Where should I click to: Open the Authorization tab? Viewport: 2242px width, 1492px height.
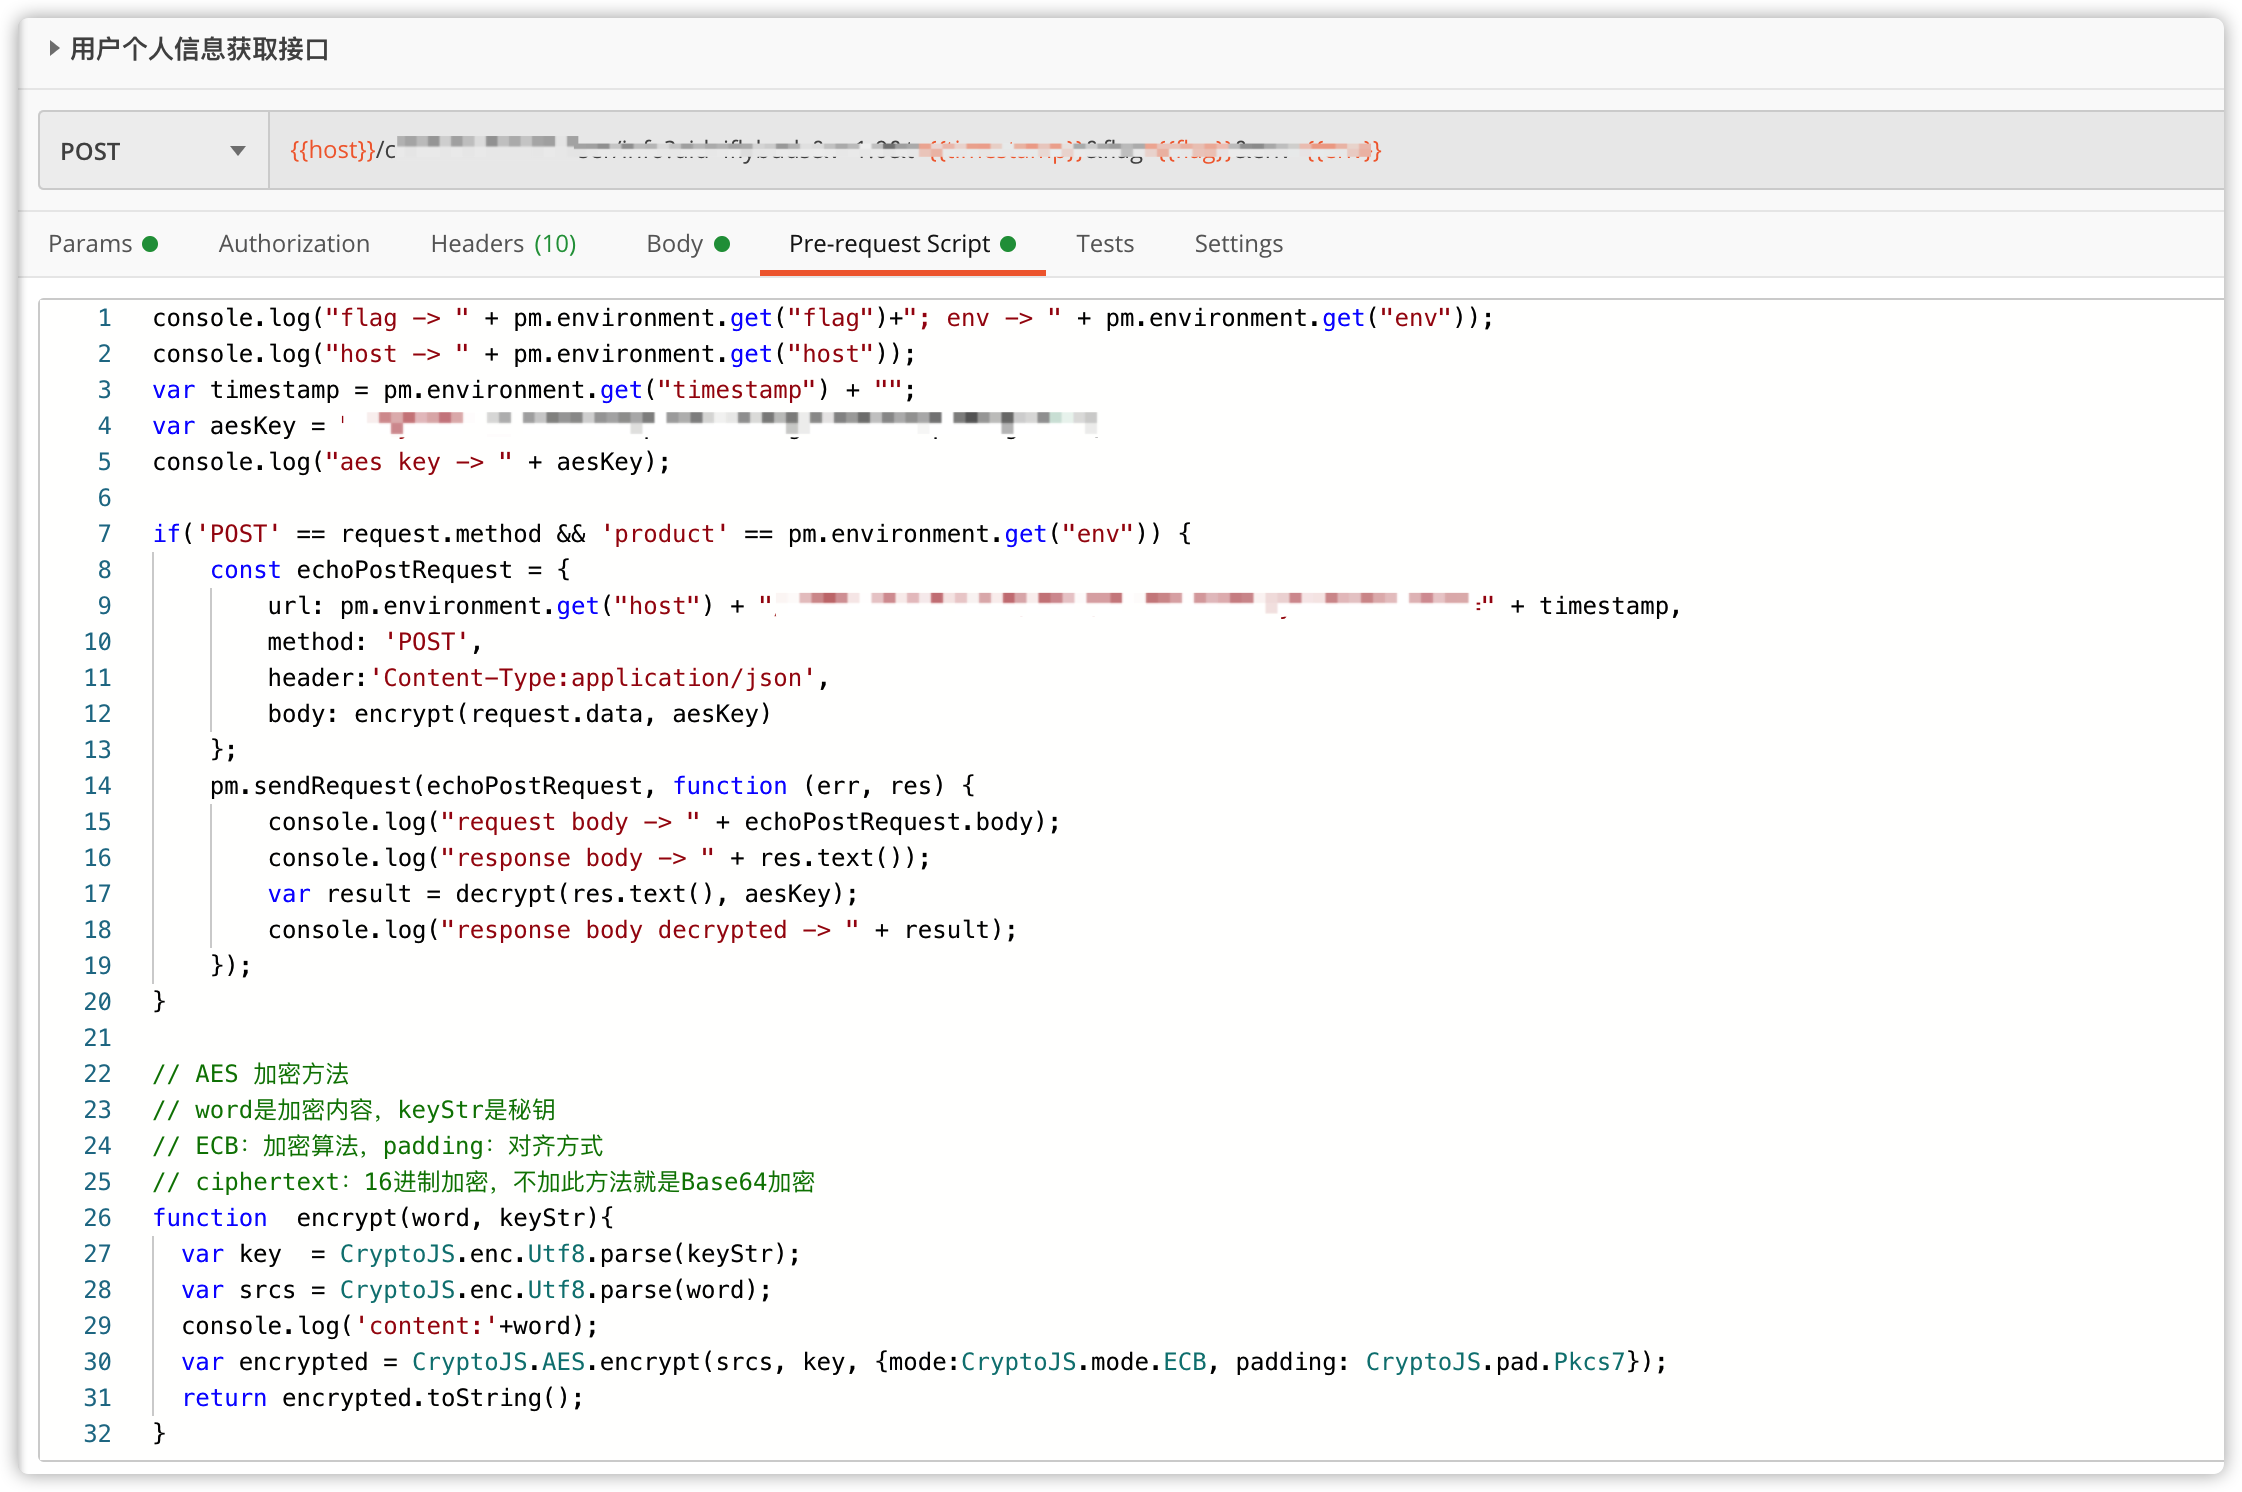click(294, 243)
